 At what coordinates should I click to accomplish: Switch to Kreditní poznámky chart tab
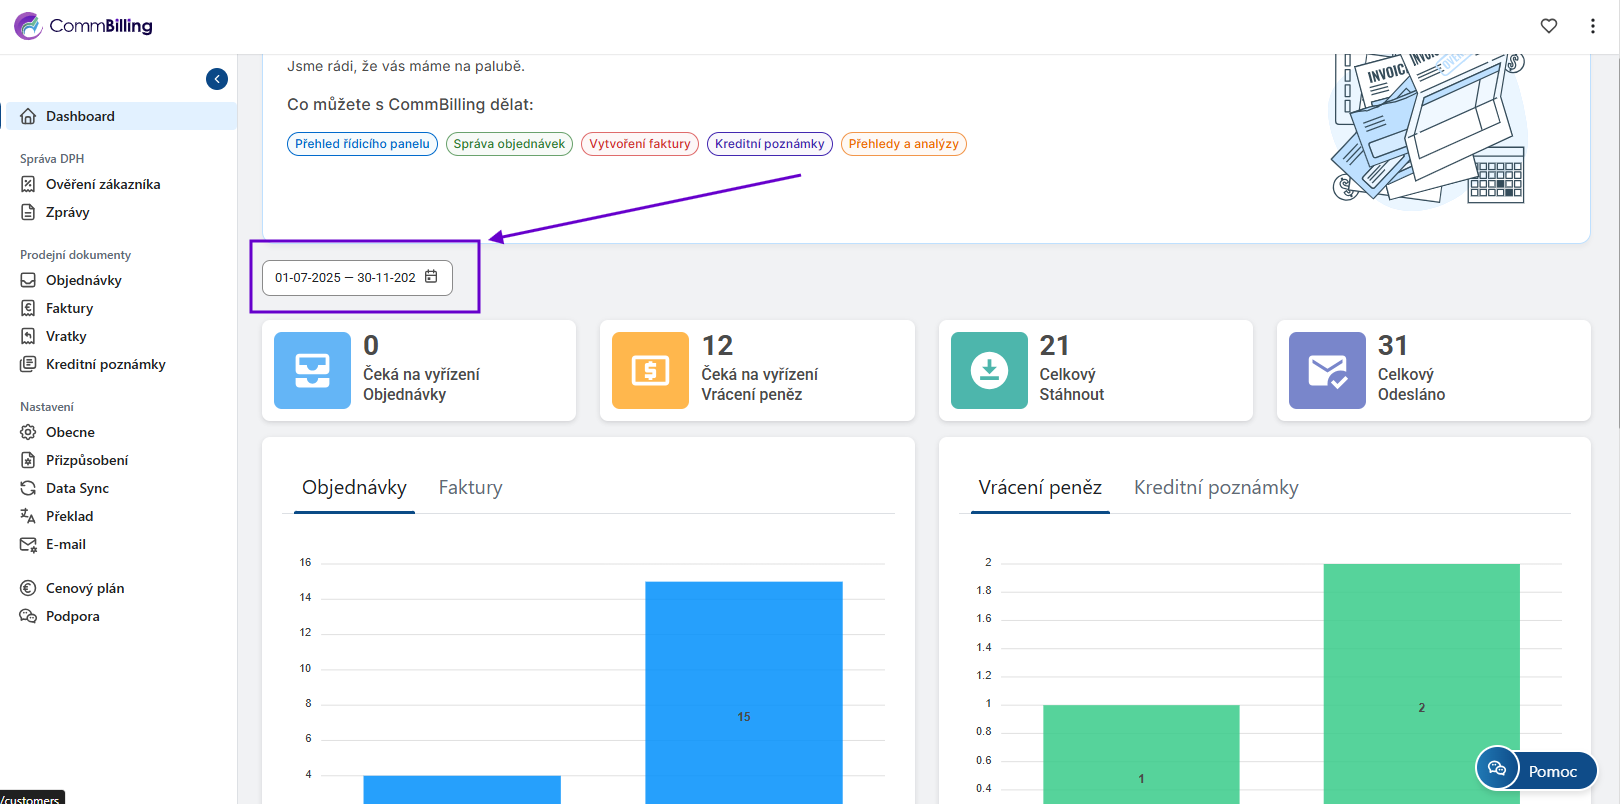click(x=1215, y=488)
